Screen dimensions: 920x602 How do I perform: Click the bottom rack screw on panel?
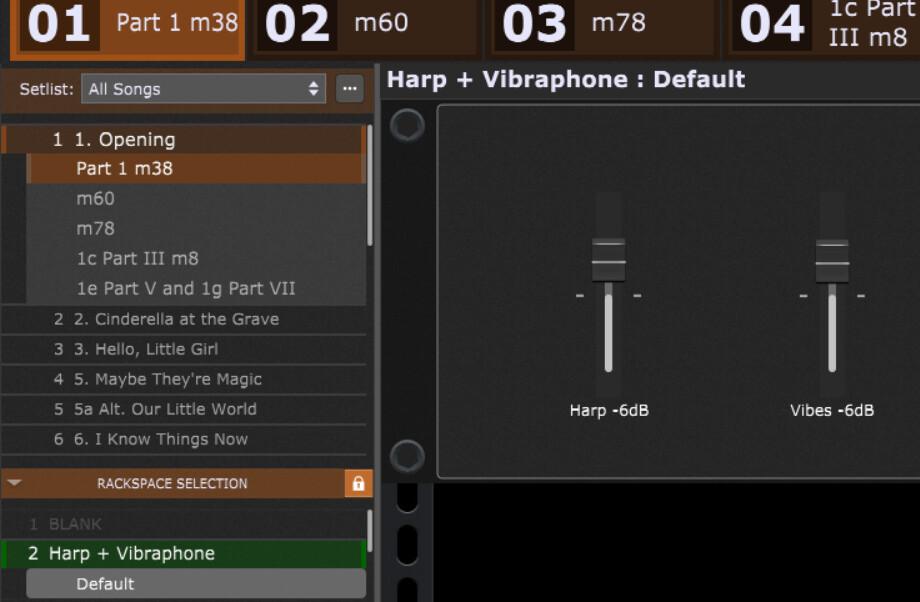click(x=407, y=456)
